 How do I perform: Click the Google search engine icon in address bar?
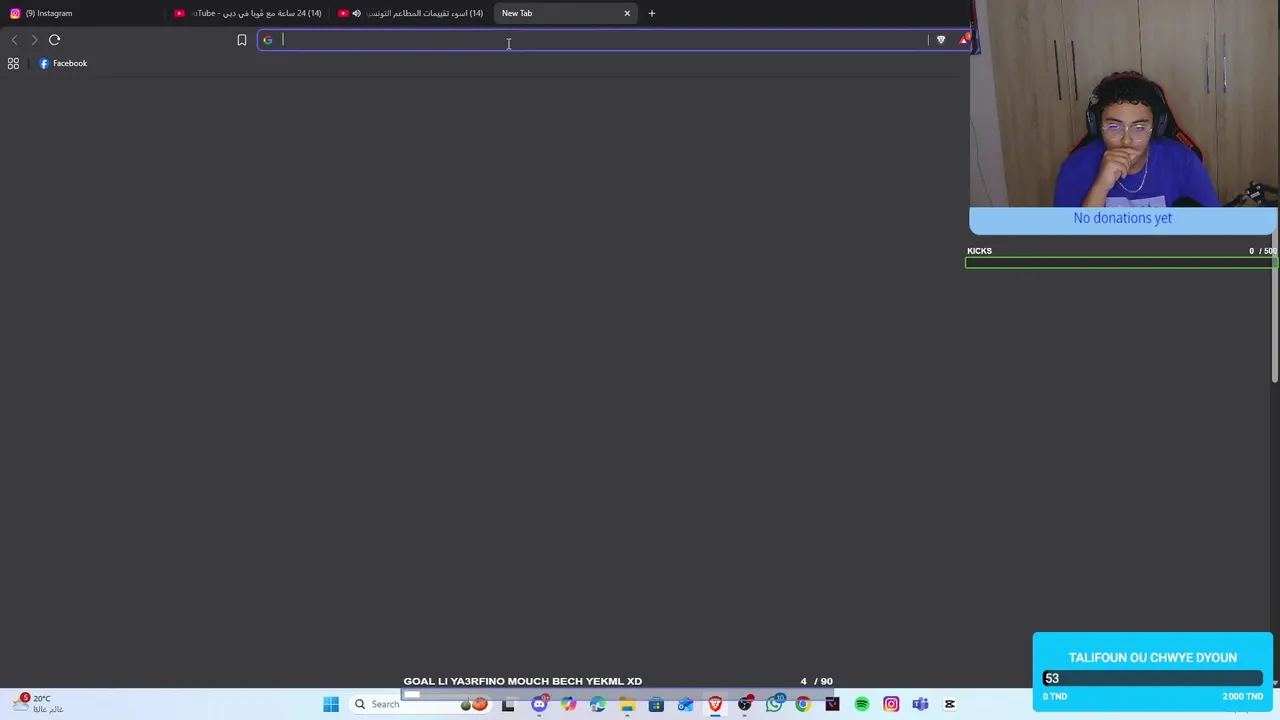(267, 40)
